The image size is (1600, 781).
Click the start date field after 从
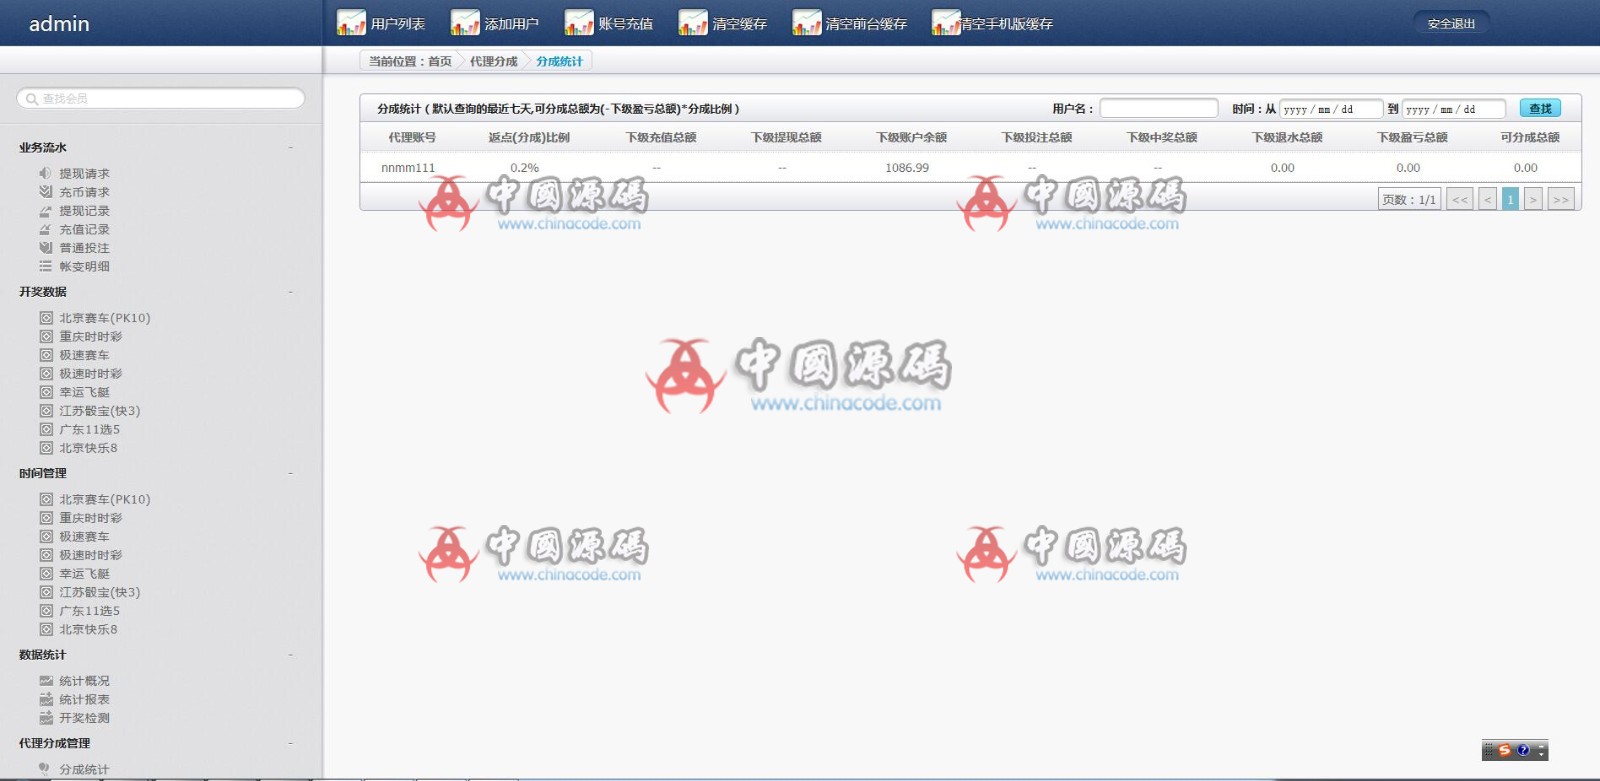click(x=1331, y=109)
